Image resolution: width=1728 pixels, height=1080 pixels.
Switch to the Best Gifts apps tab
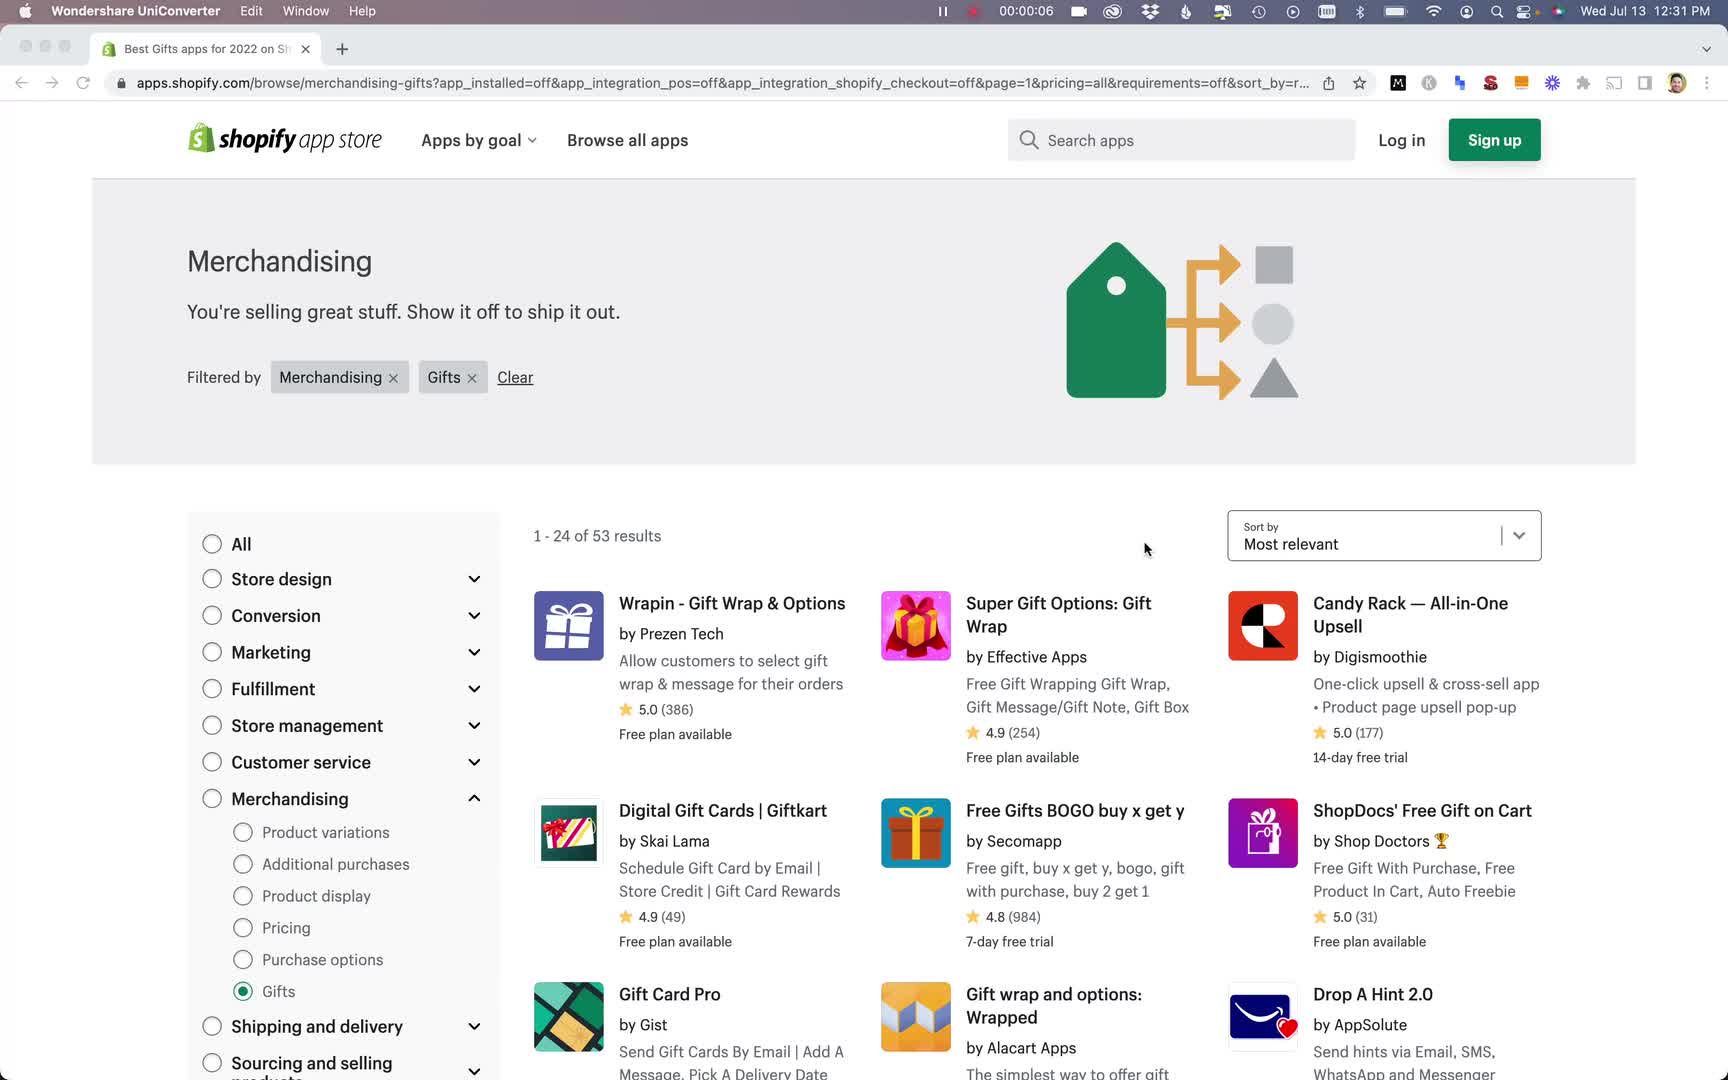click(x=206, y=49)
